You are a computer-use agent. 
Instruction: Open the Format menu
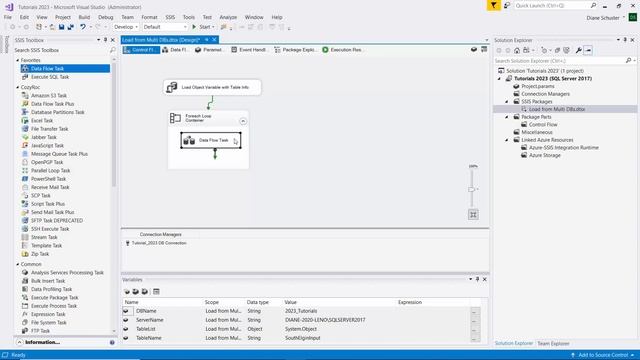(x=149, y=17)
